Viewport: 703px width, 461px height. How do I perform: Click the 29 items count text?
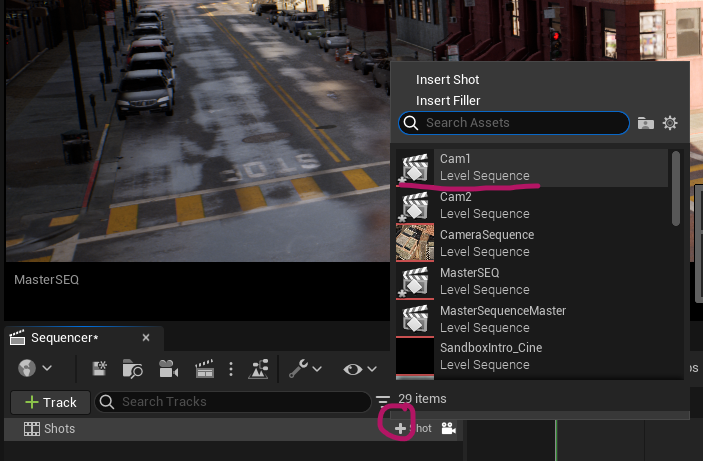(x=422, y=399)
